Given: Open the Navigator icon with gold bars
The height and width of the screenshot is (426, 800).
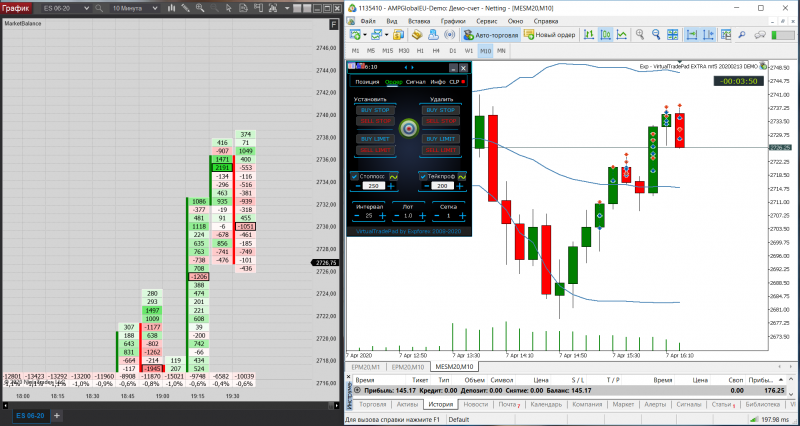Looking at the screenshot, I should point(417,35).
